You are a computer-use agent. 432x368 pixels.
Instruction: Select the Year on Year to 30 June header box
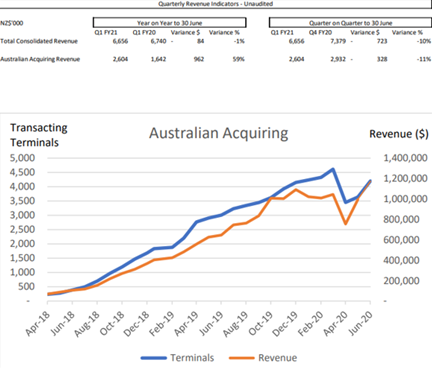pyautogui.click(x=169, y=23)
